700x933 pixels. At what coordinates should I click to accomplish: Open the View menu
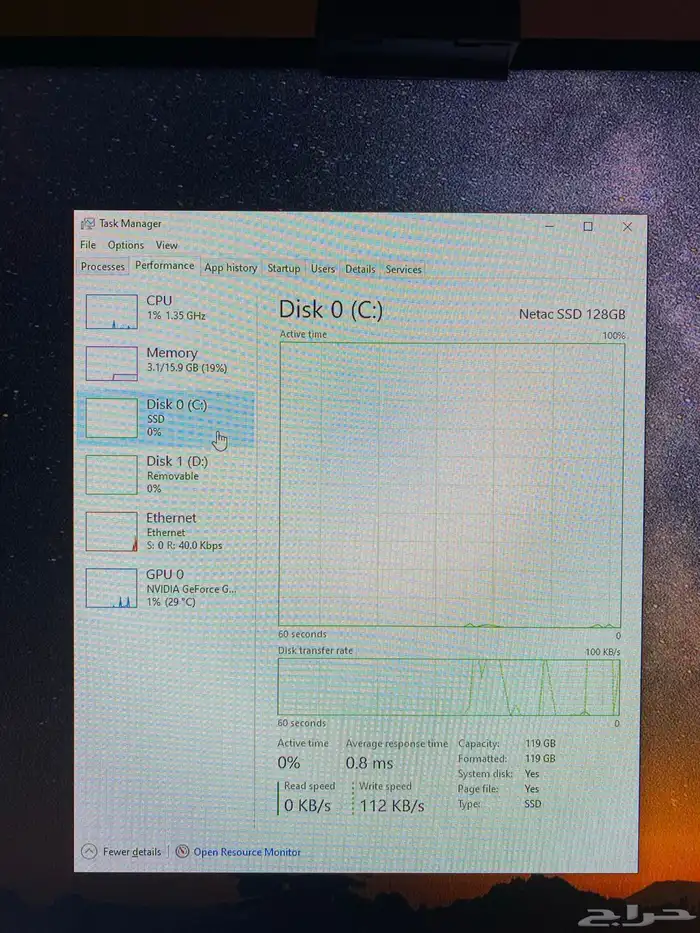click(167, 245)
